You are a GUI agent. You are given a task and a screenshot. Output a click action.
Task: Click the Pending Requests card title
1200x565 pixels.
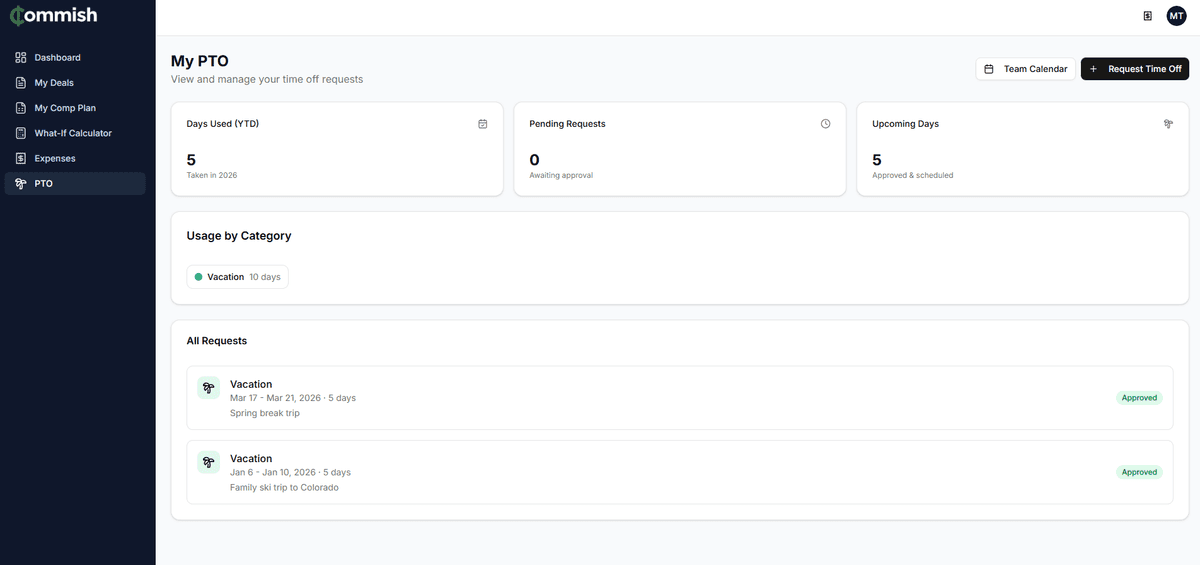(x=567, y=124)
